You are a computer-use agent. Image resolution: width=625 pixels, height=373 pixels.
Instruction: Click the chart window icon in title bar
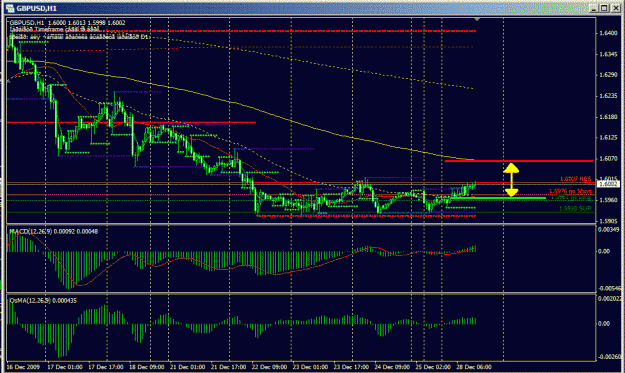point(10,8)
